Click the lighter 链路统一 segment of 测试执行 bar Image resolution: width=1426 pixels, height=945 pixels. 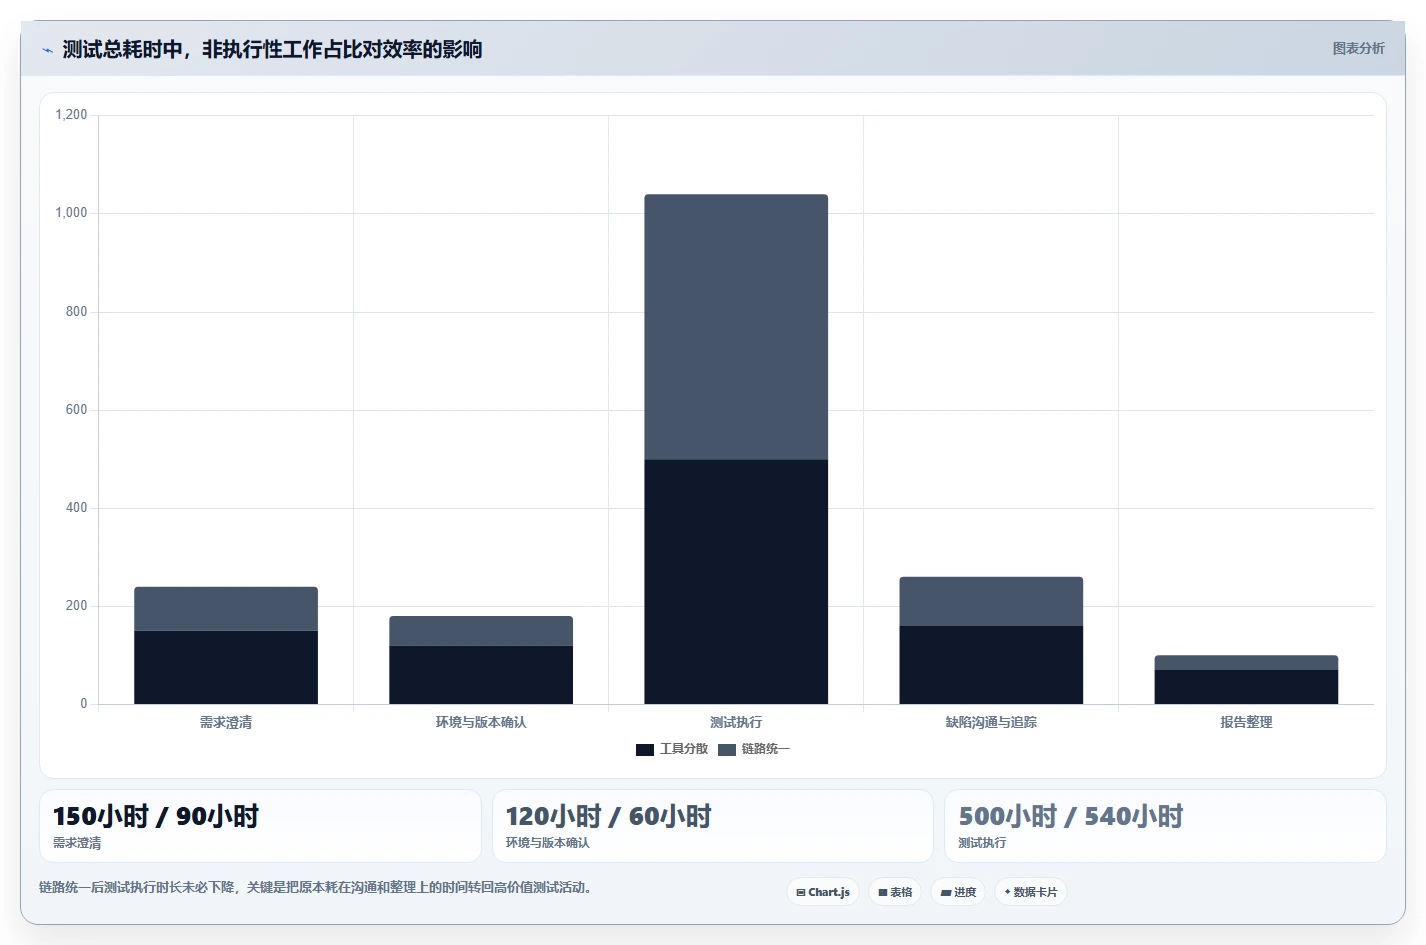point(736,327)
